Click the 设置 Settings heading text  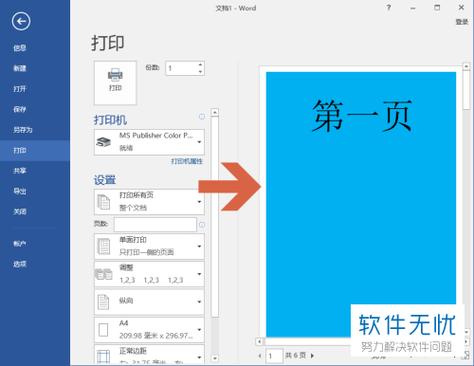coord(105,180)
